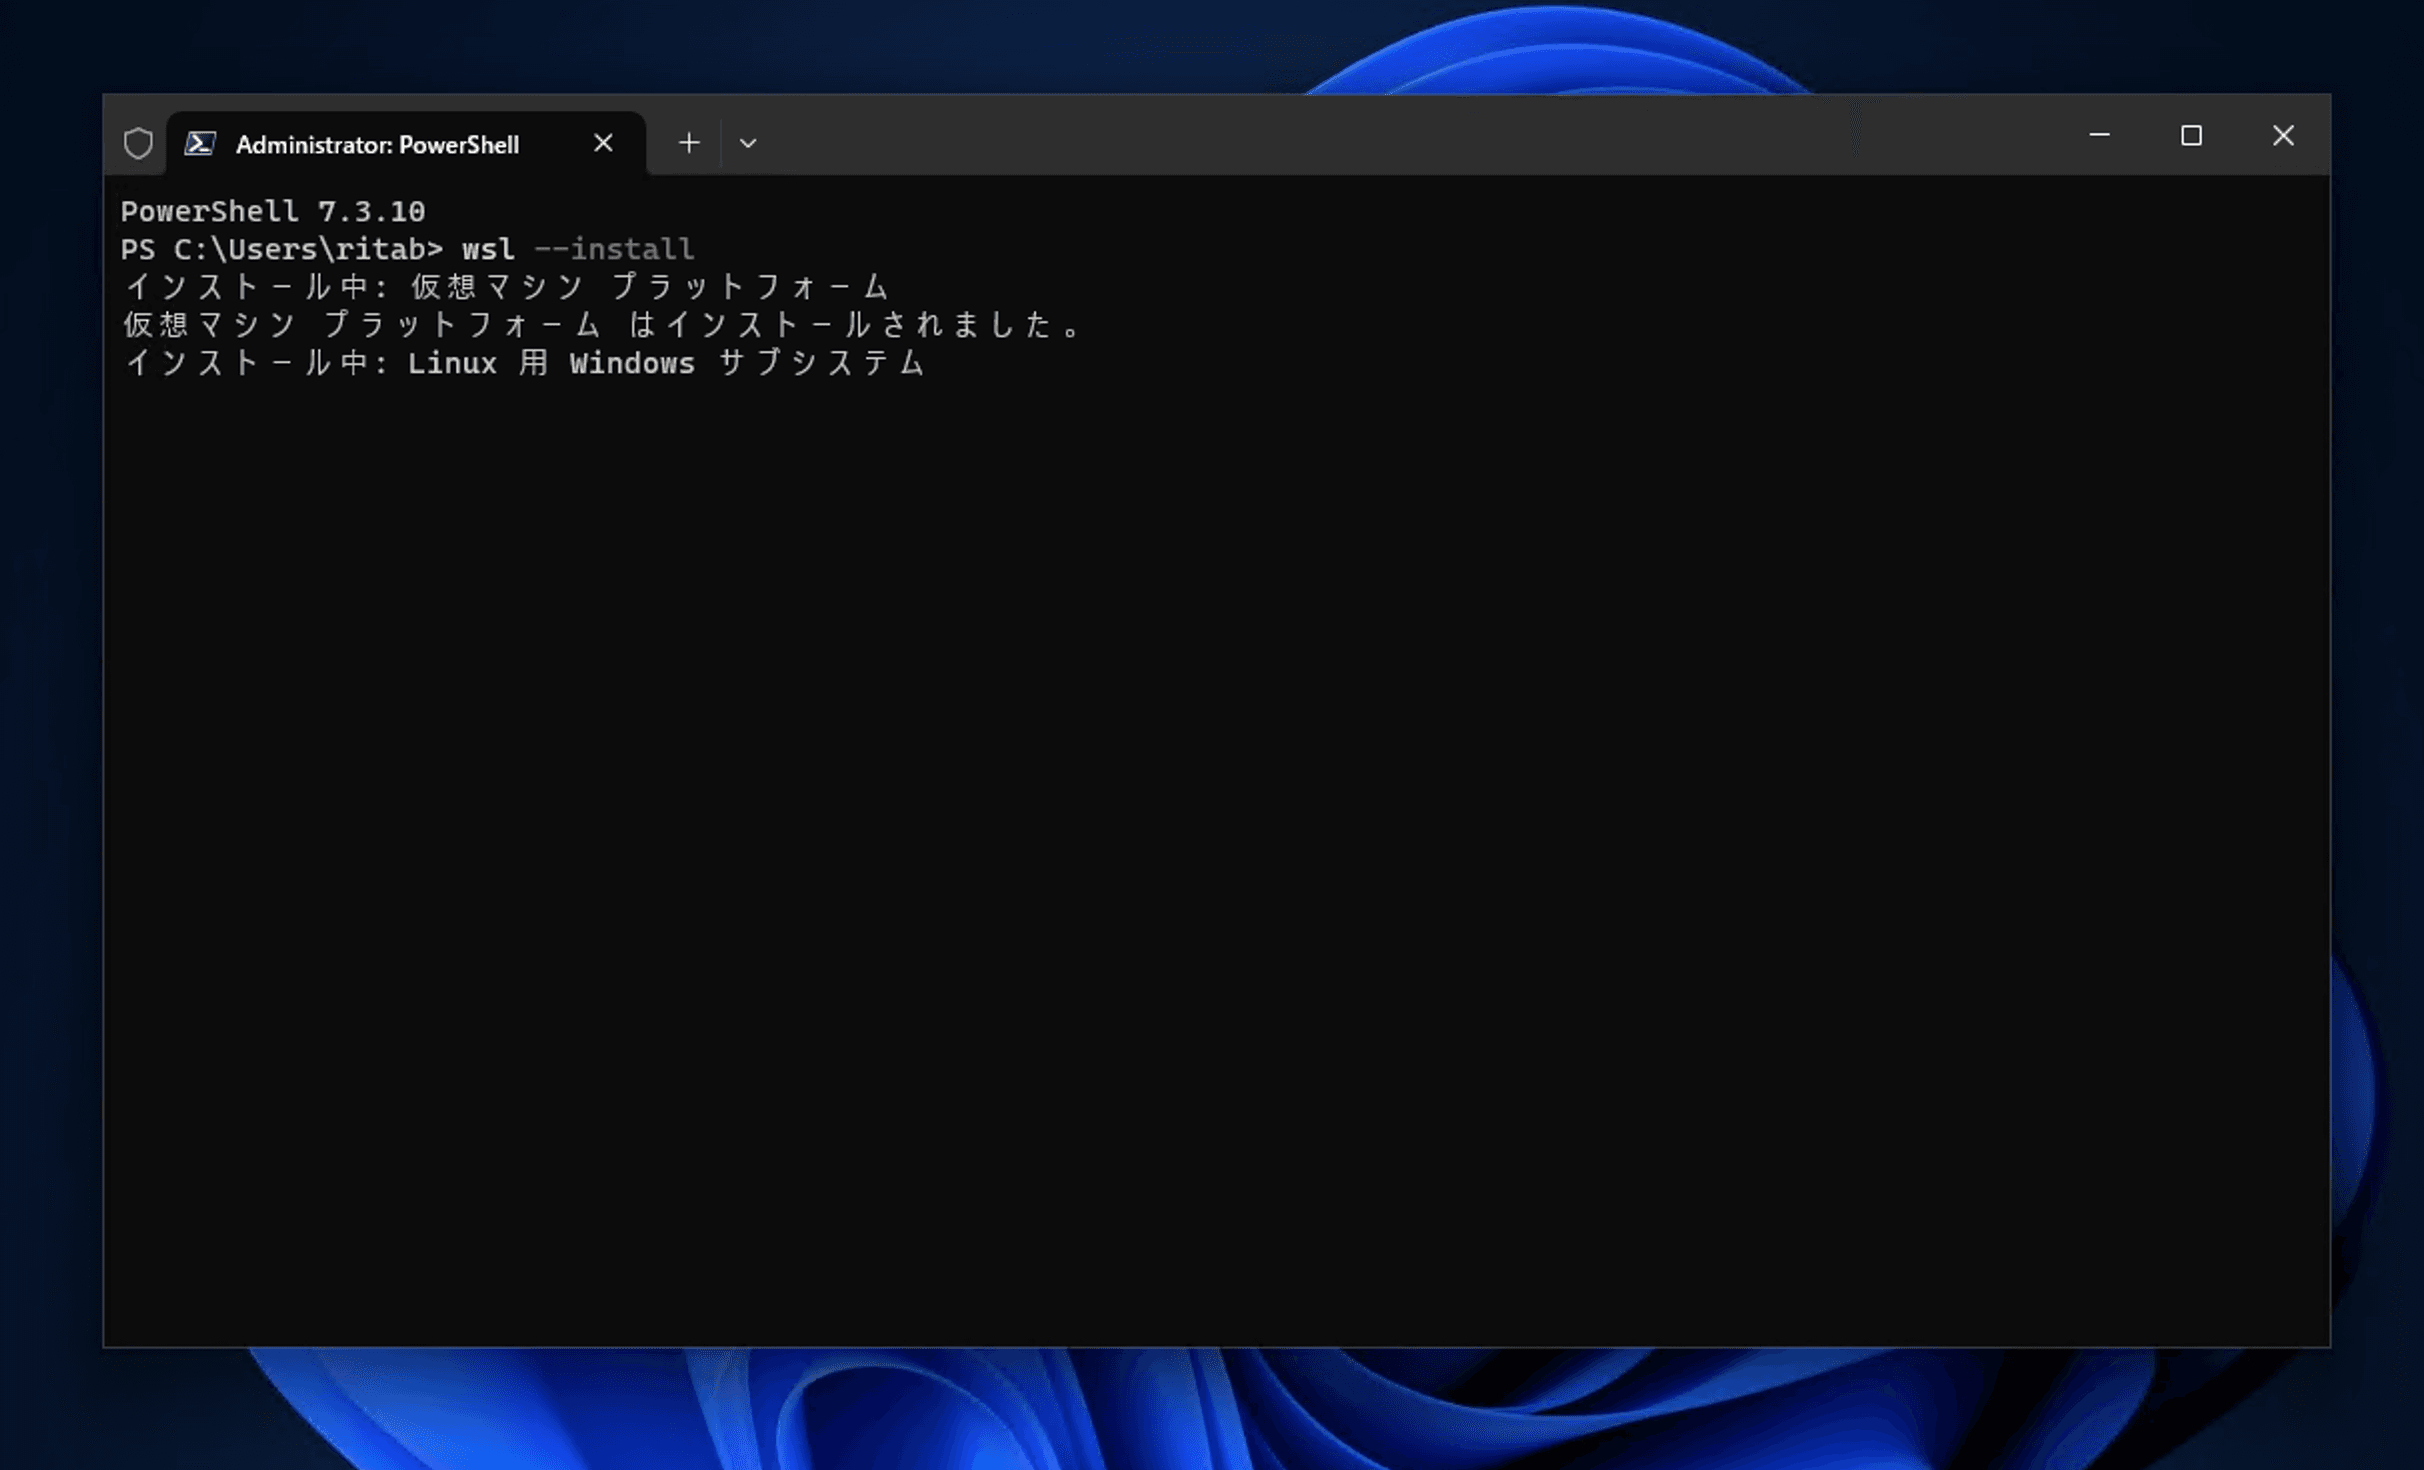Close the Windows Terminal window
This screenshot has height=1470, width=2424.
point(2283,135)
